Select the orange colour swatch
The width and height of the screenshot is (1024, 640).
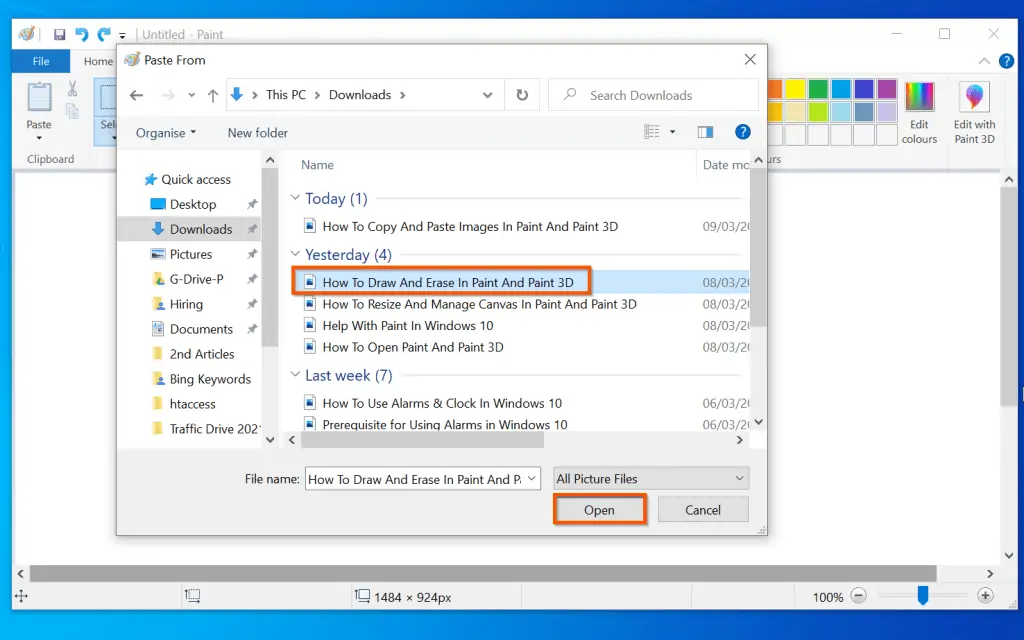tap(775, 88)
